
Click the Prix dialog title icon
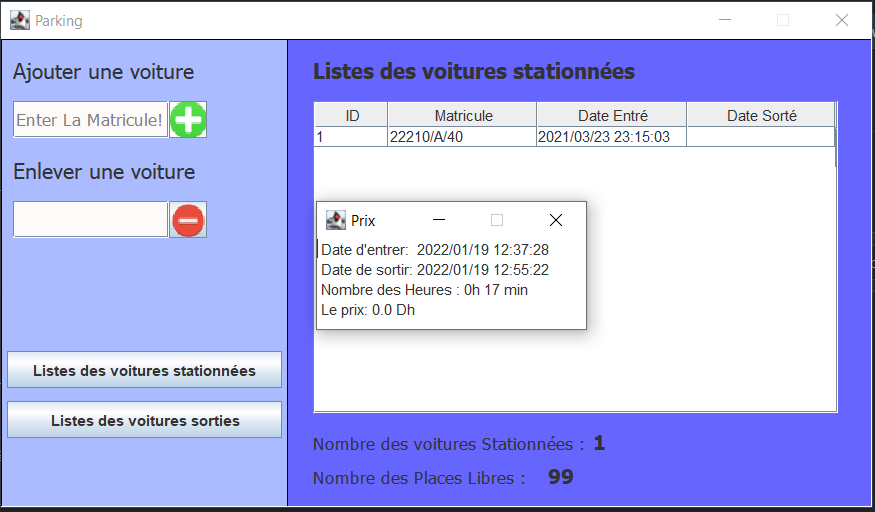(x=335, y=220)
